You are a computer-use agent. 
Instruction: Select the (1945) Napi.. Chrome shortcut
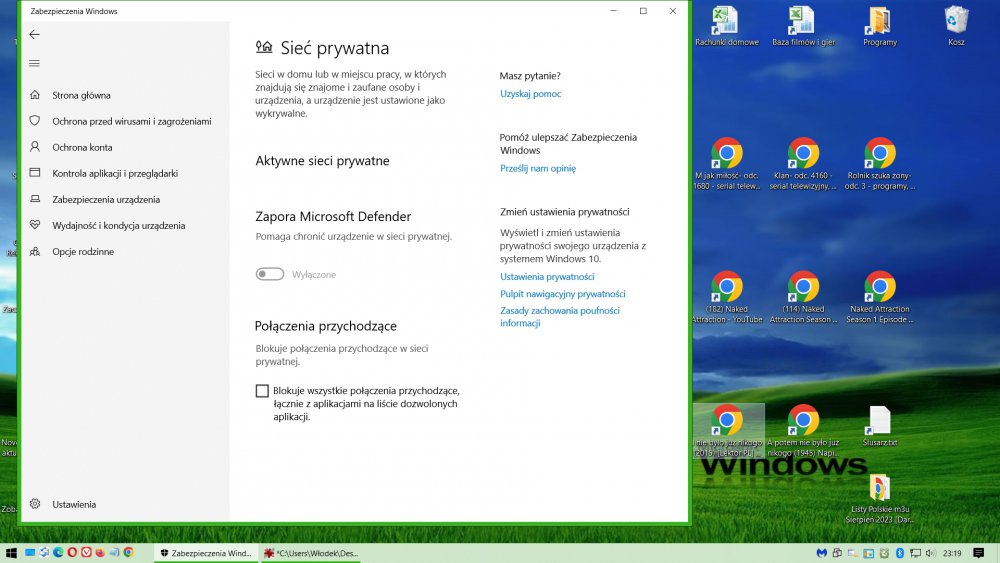(803, 430)
